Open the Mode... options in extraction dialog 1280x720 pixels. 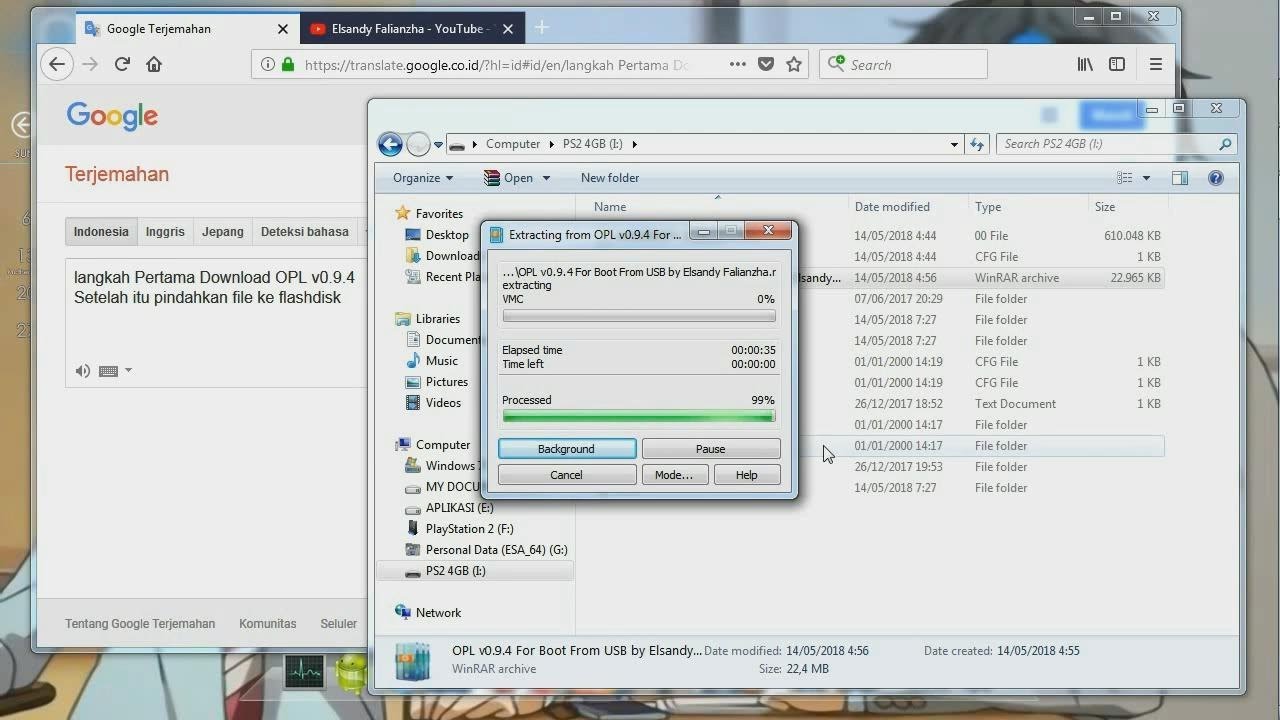tap(674, 475)
